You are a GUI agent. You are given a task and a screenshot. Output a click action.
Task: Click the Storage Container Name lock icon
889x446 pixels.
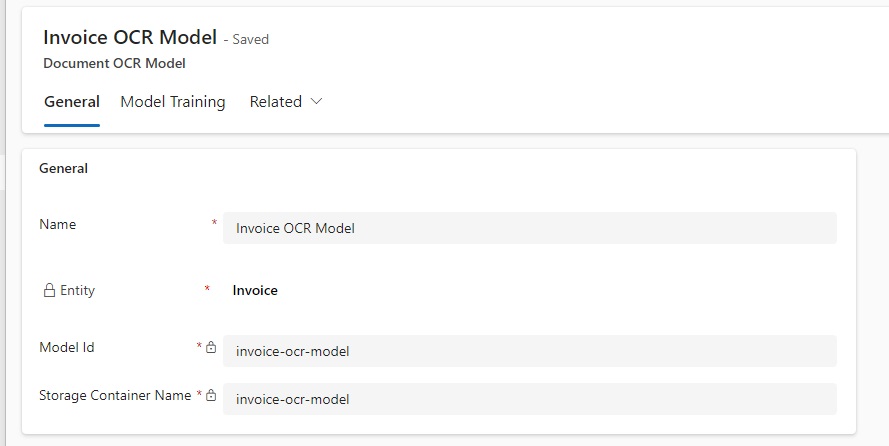click(211, 396)
